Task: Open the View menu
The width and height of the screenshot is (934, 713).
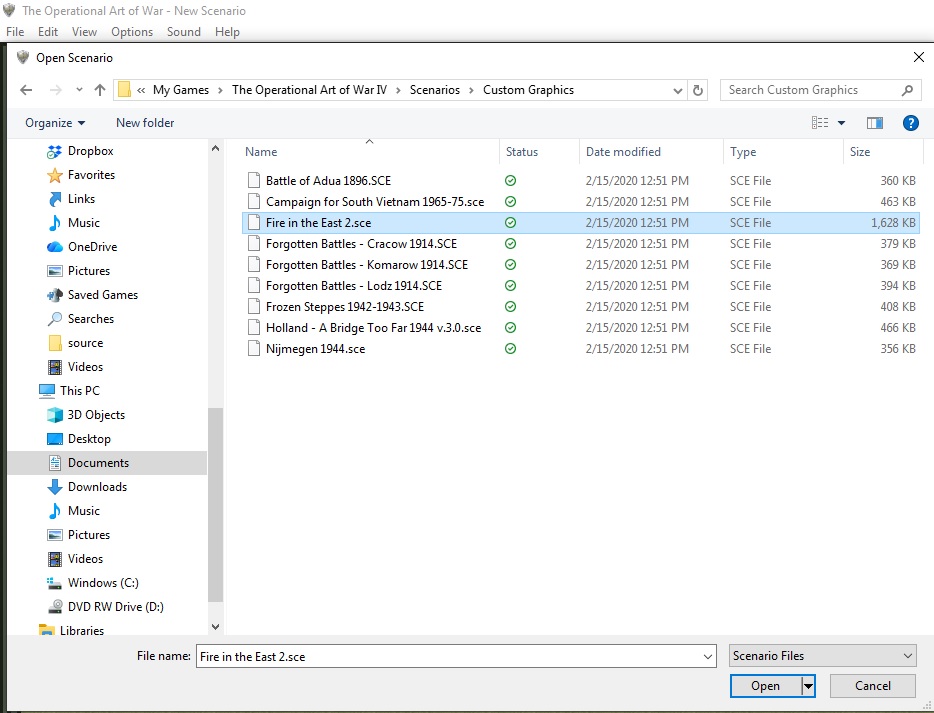Action: [x=84, y=32]
